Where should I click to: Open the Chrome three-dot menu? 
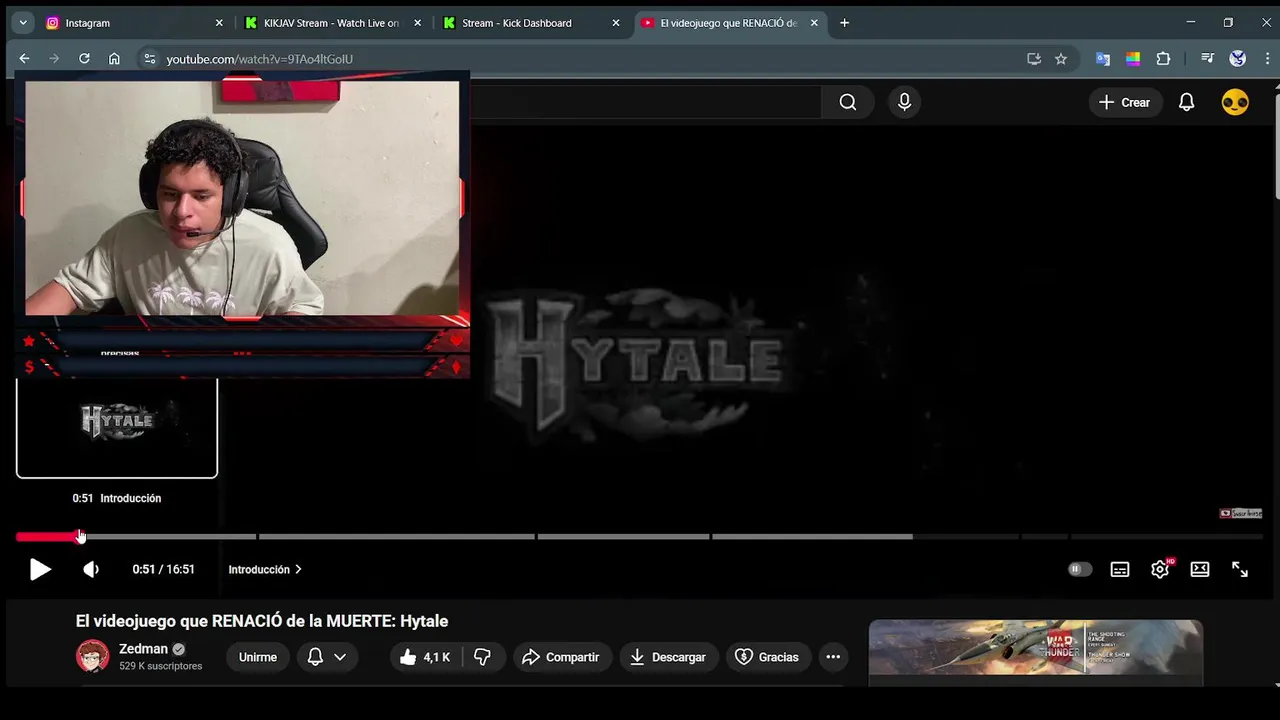[1266, 59]
